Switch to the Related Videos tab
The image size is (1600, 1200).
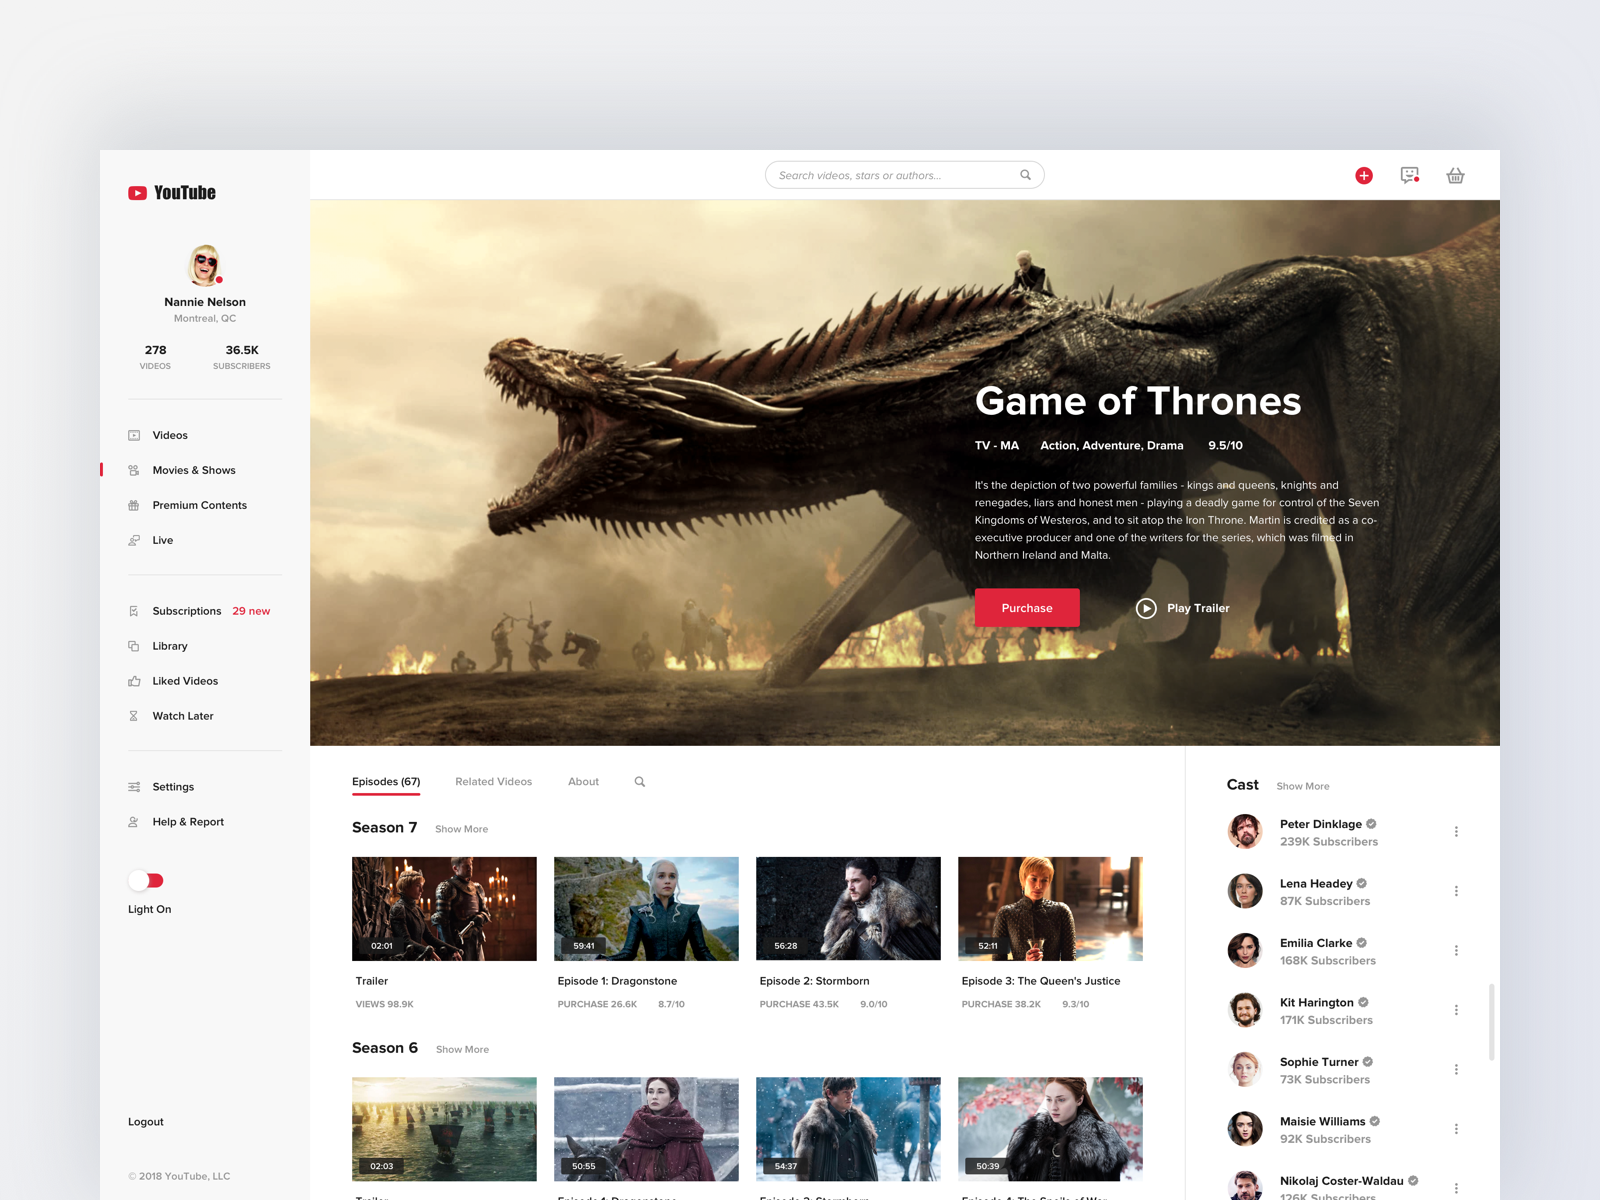click(x=493, y=781)
